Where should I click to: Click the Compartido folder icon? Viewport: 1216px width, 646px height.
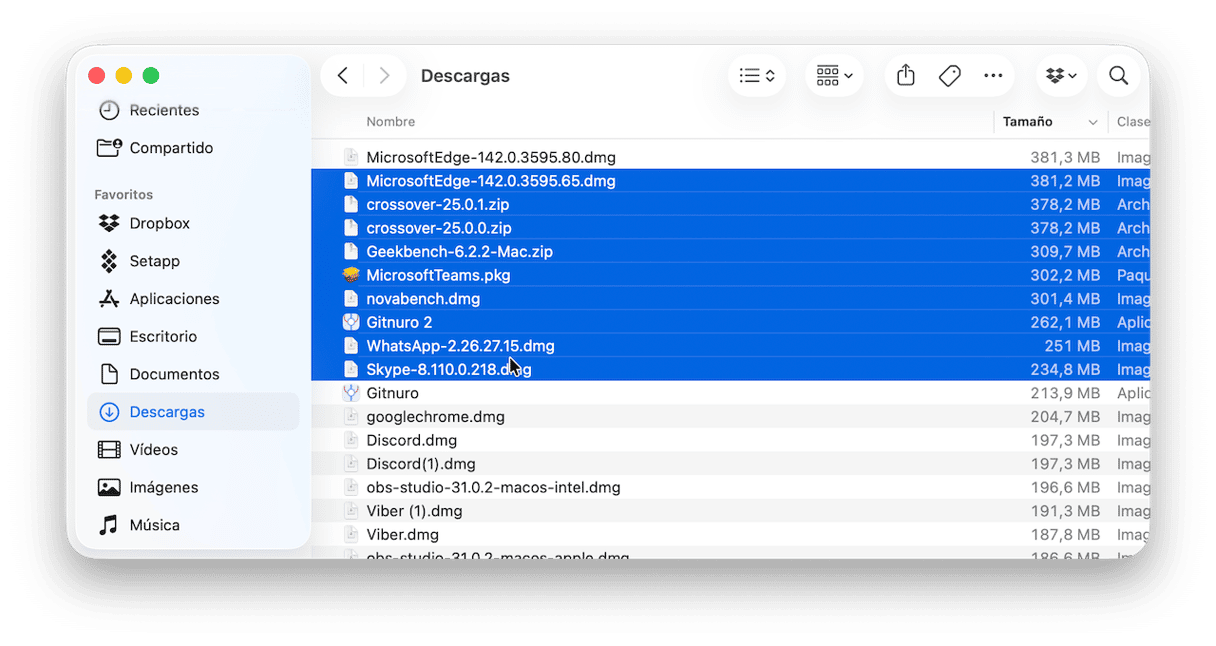click(109, 148)
